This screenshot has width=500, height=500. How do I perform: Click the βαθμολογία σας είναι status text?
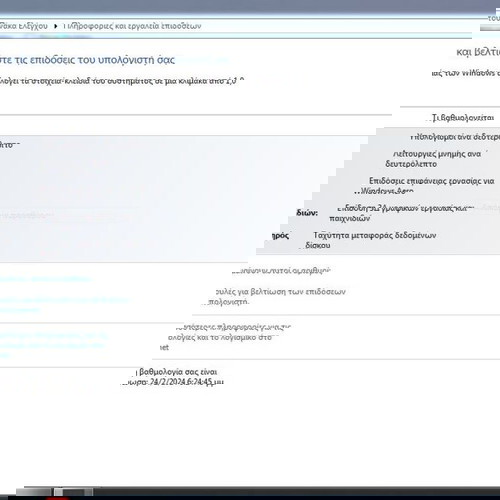pos(178,372)
